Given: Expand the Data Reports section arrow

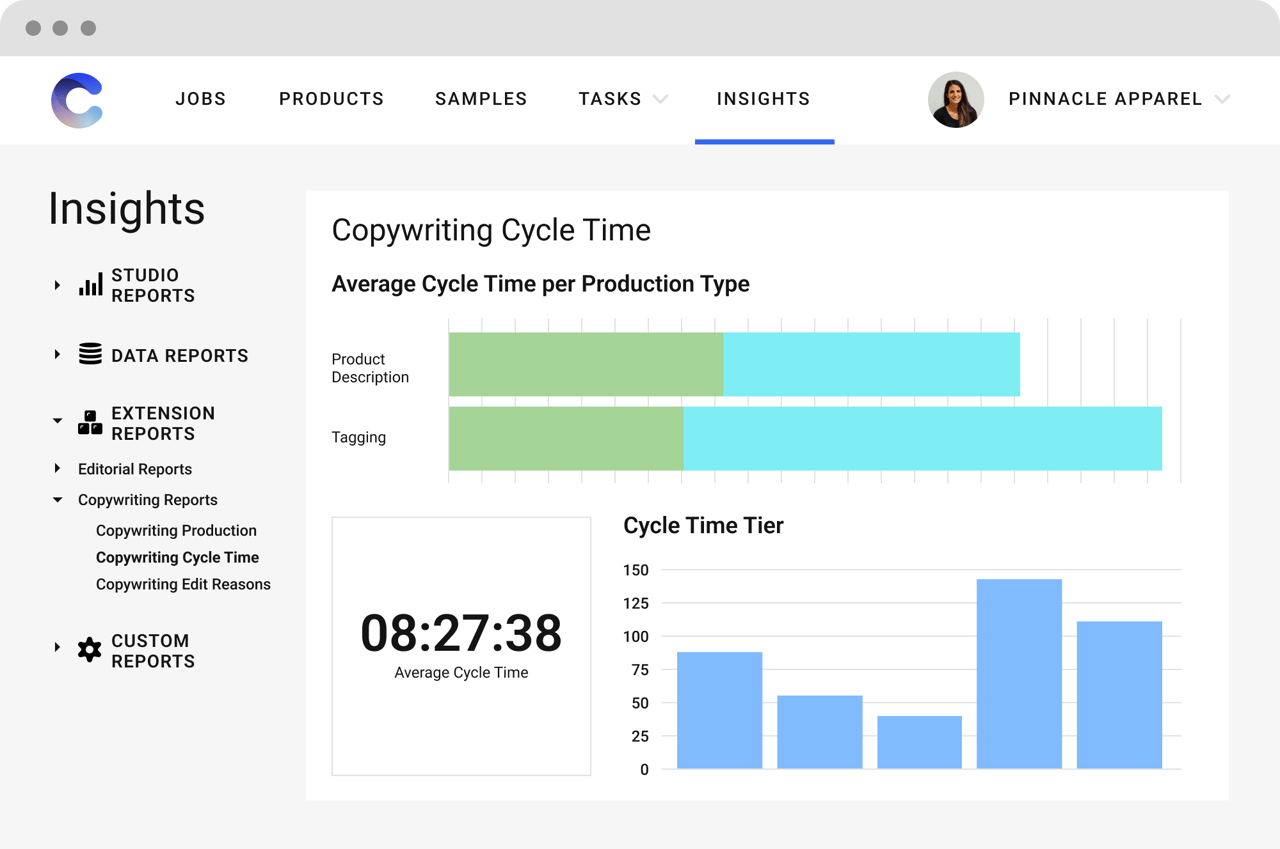Looking at the screenshot, I should click(x=57, y=355).
